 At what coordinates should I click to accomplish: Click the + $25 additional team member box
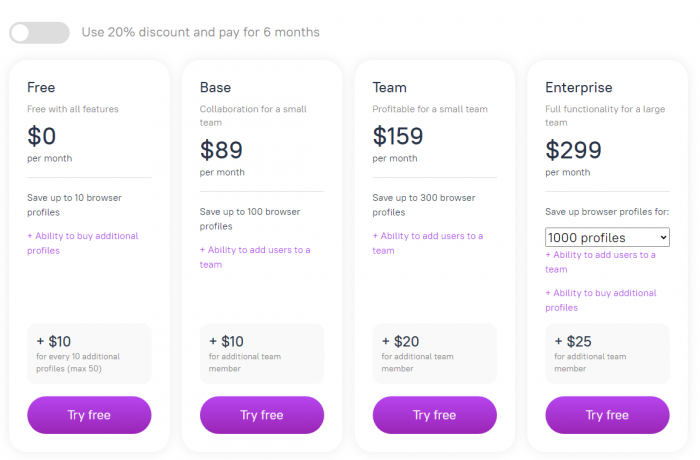(x=607, y=353)
